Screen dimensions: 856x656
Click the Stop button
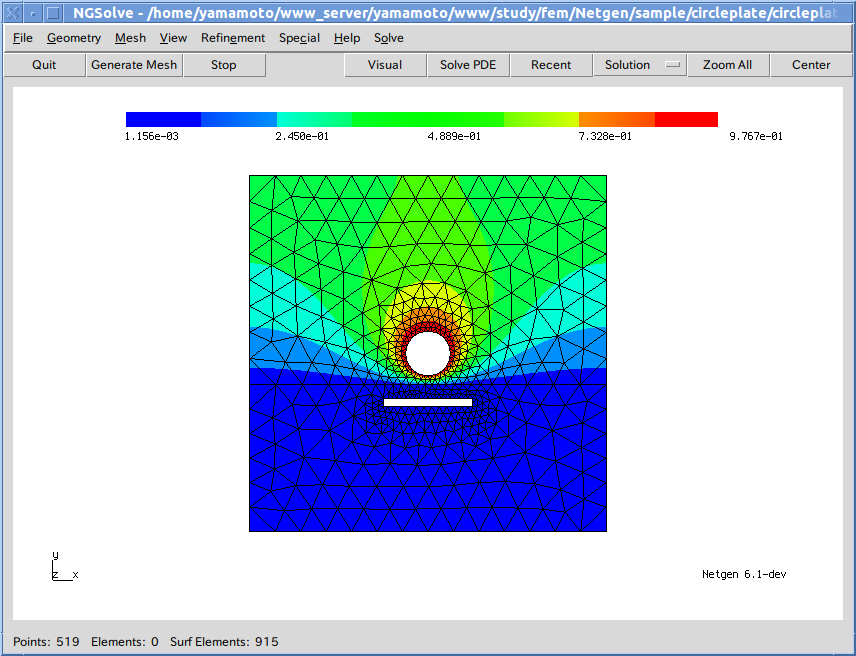(224, 65)
